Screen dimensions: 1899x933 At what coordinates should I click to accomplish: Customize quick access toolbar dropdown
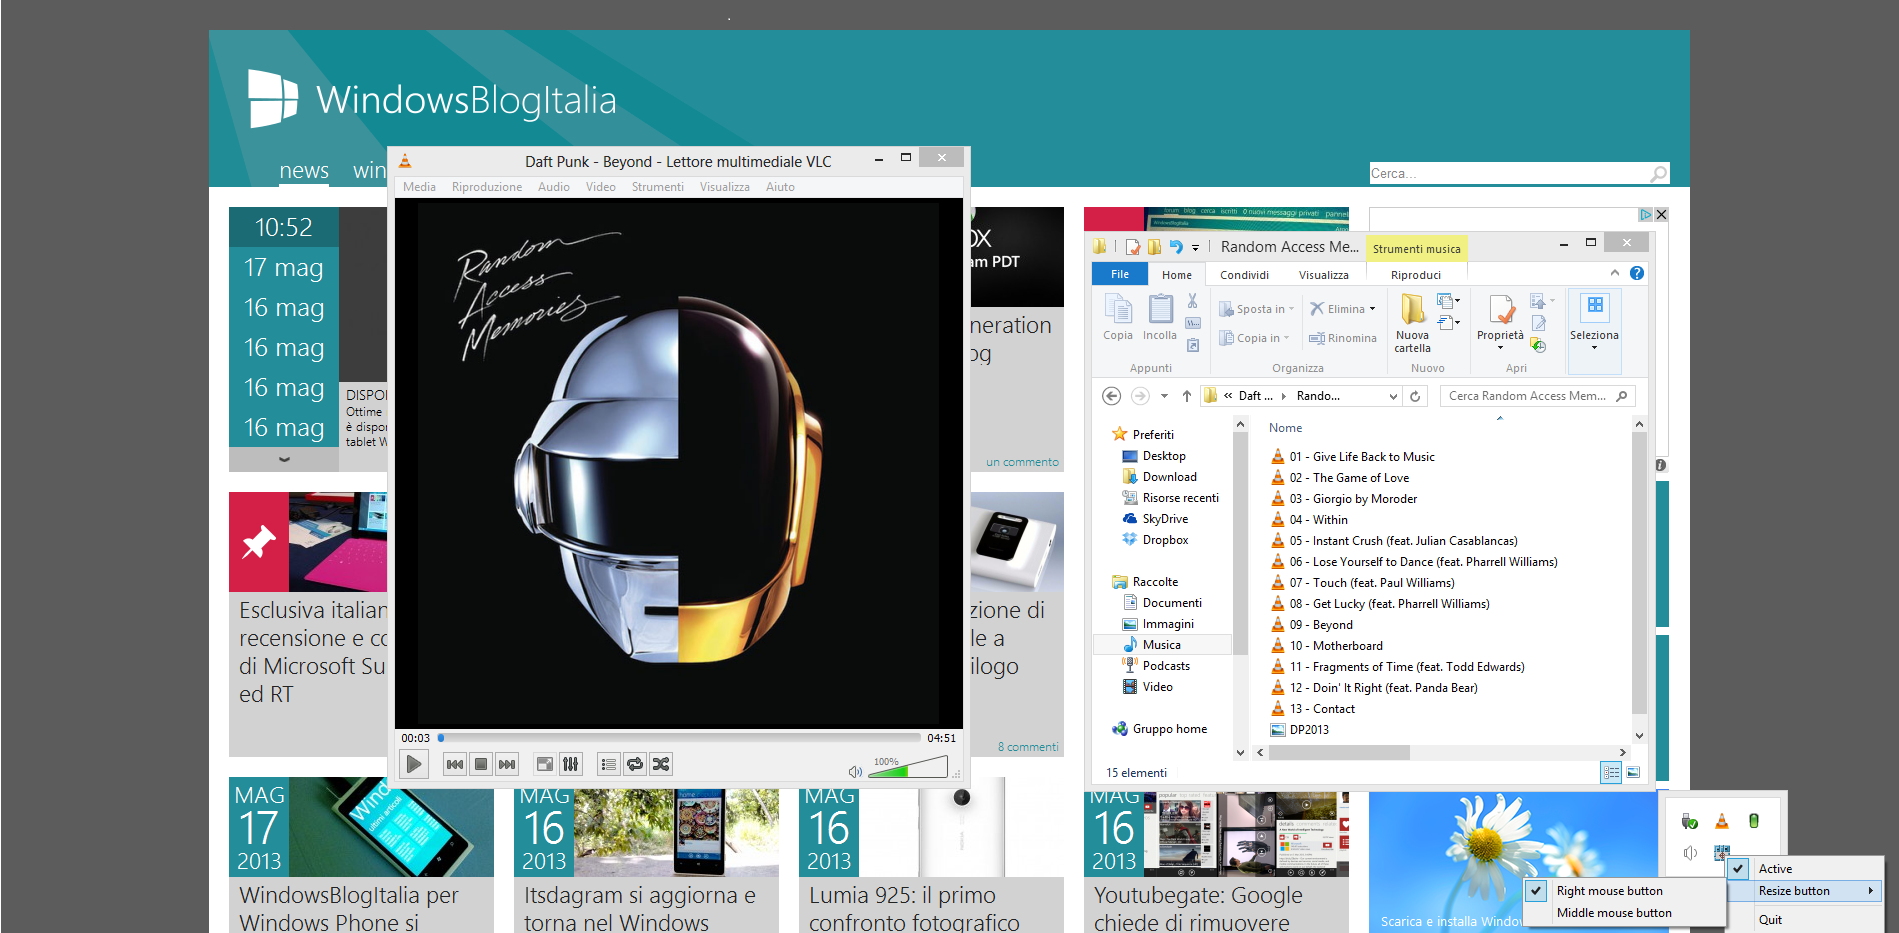(x=1195, y=248)
